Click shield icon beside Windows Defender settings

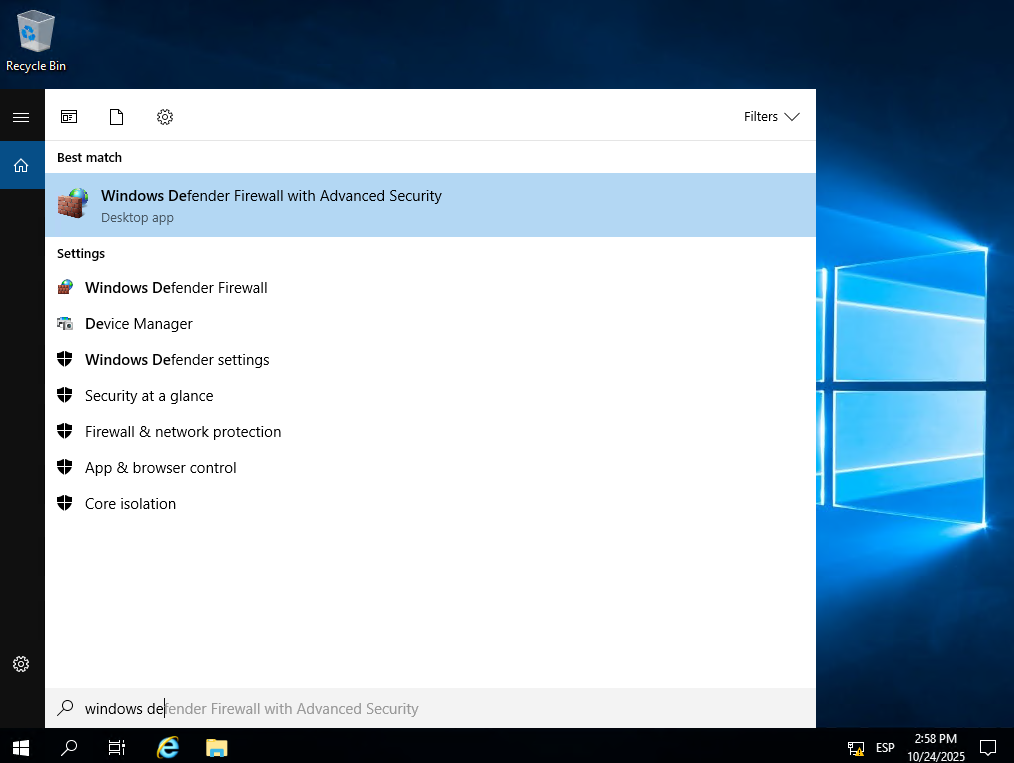[65, 359]
